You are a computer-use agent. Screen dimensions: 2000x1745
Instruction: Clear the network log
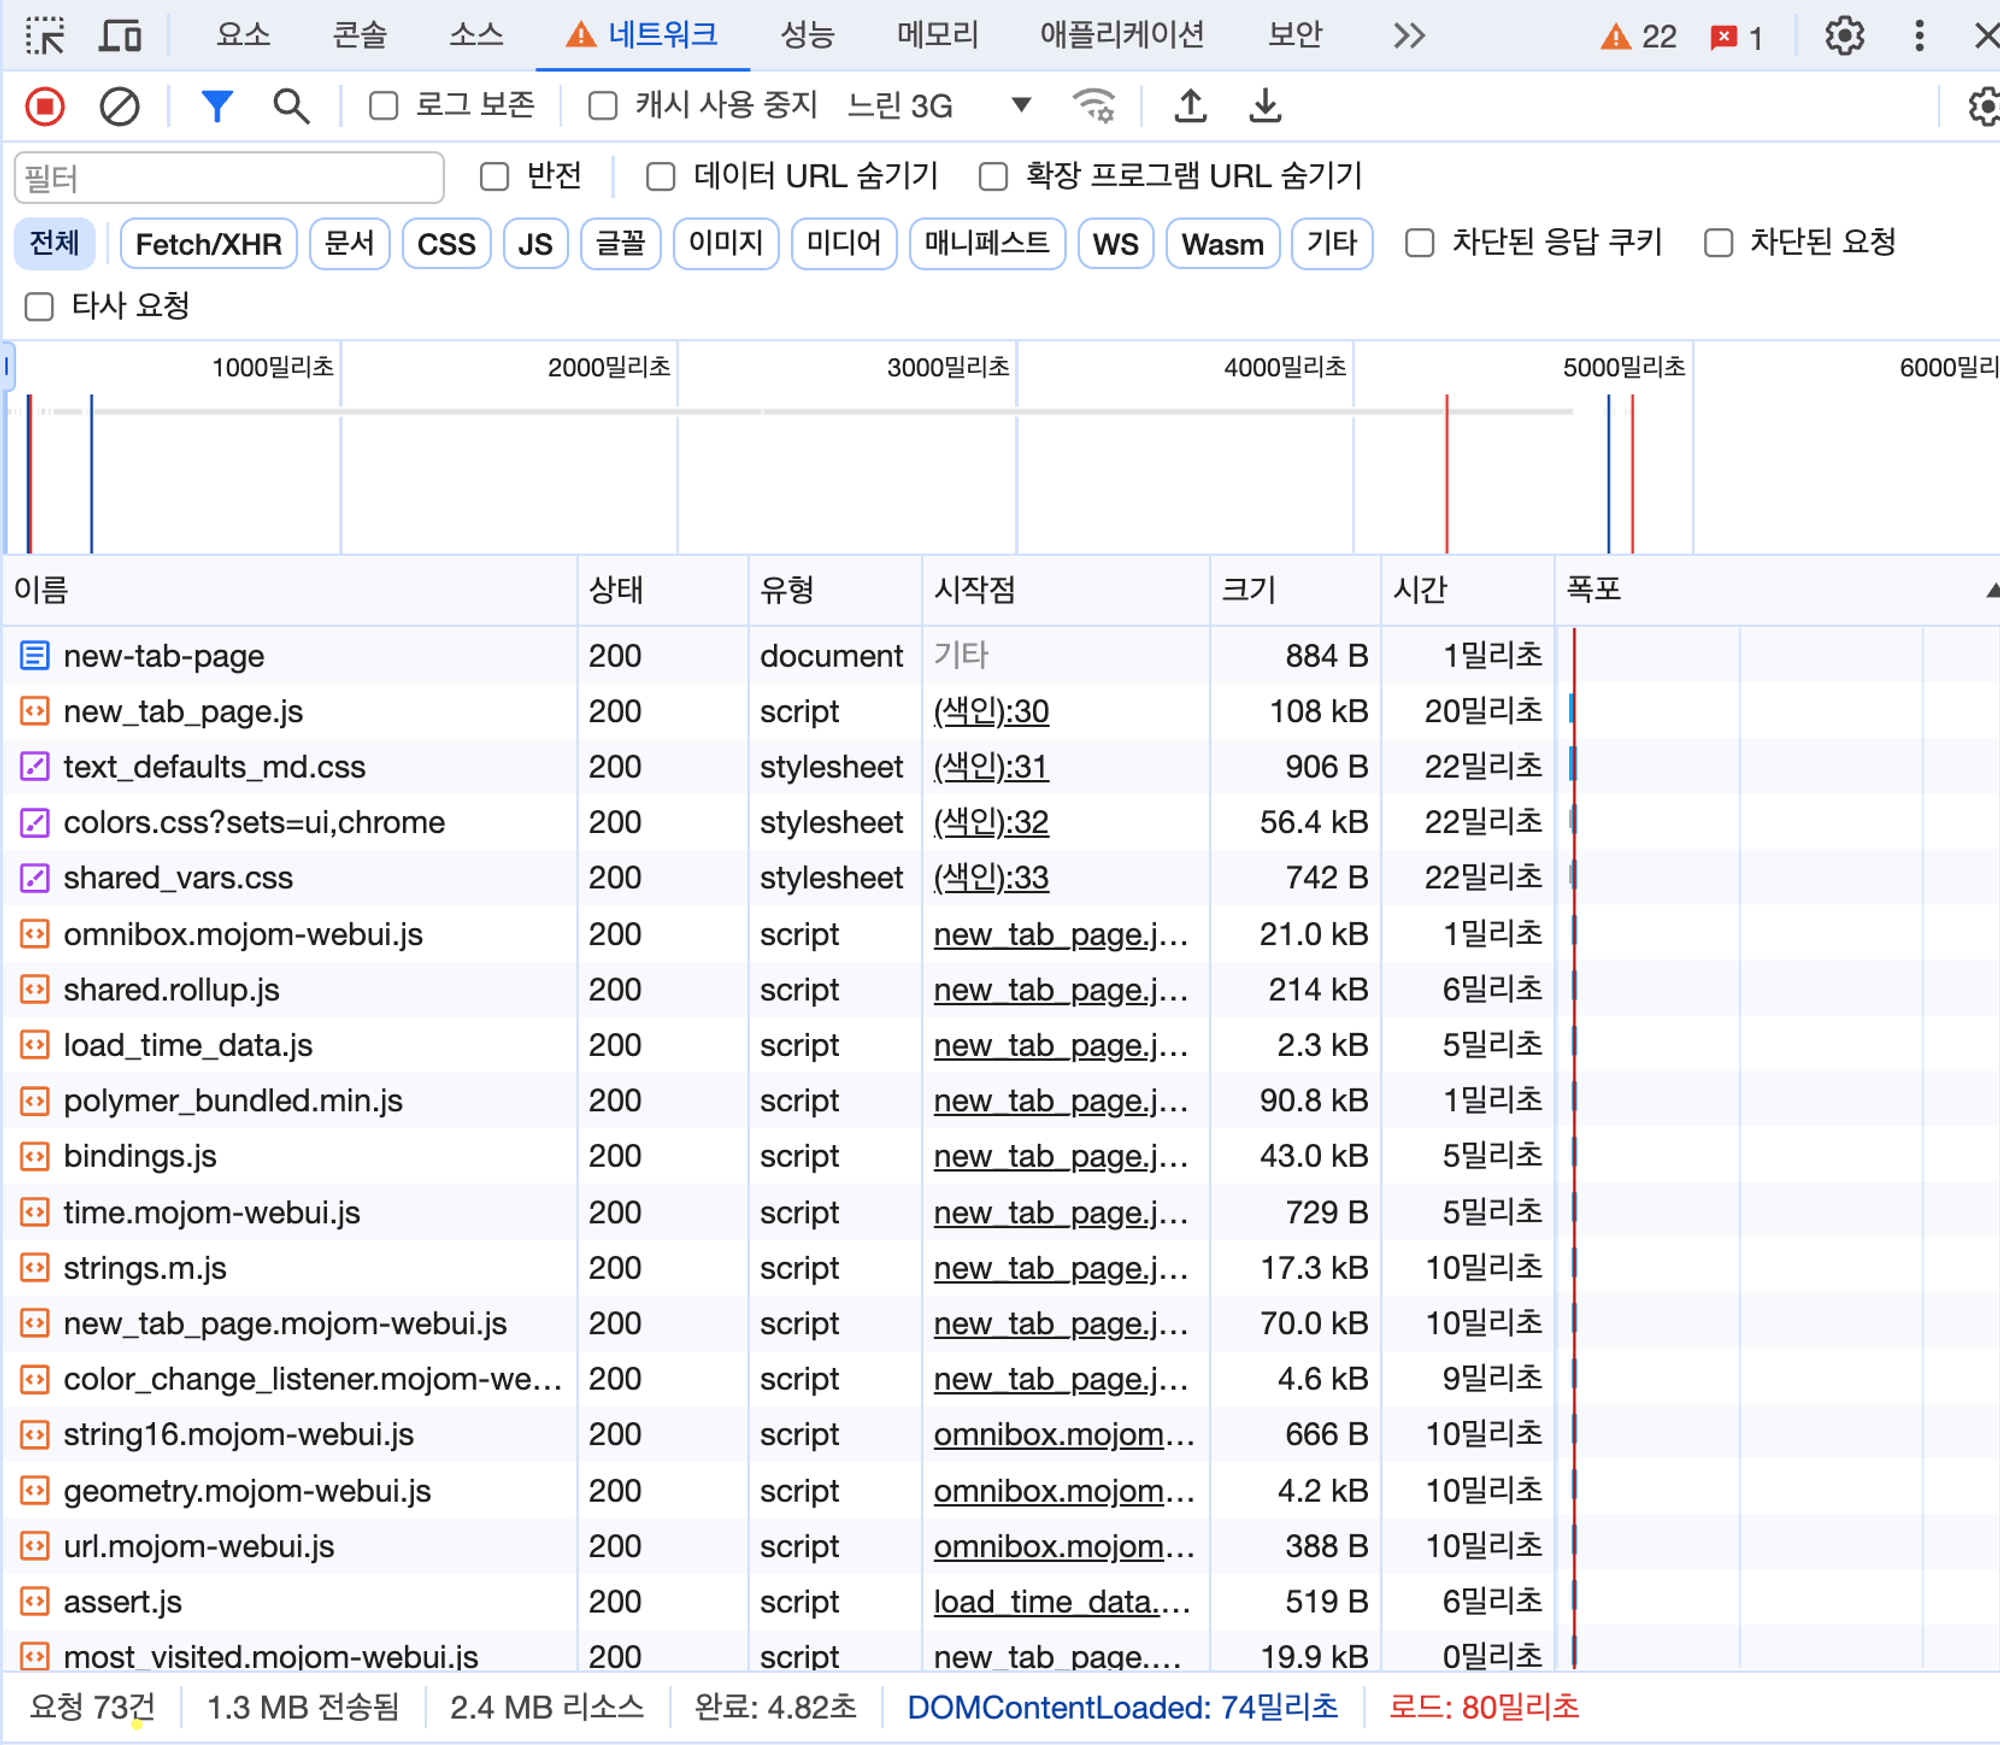(119, 106)
